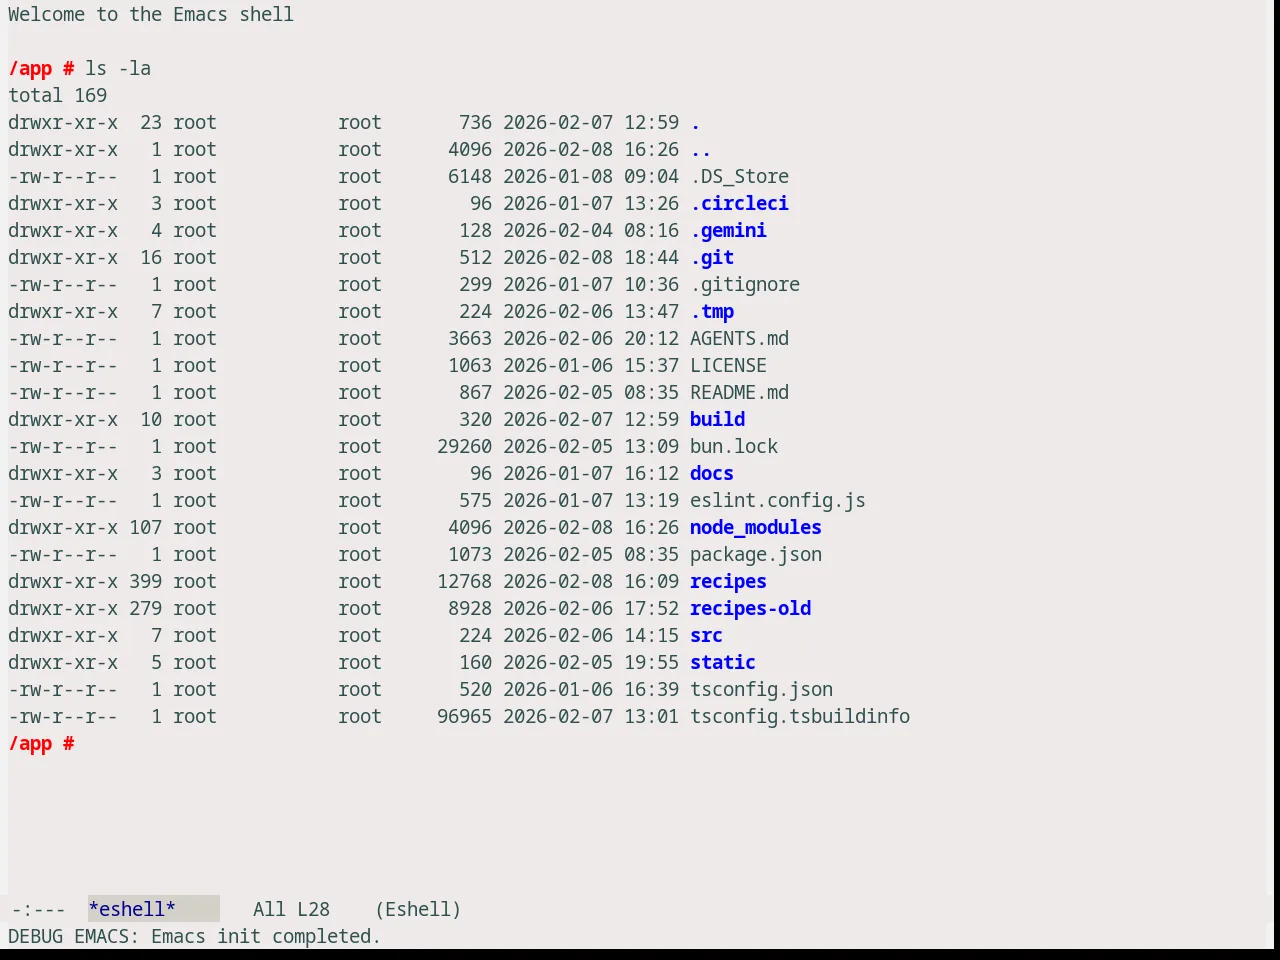
Task: Click the DEBUG EMACS message in echo area
Action: tap(194, 936)
